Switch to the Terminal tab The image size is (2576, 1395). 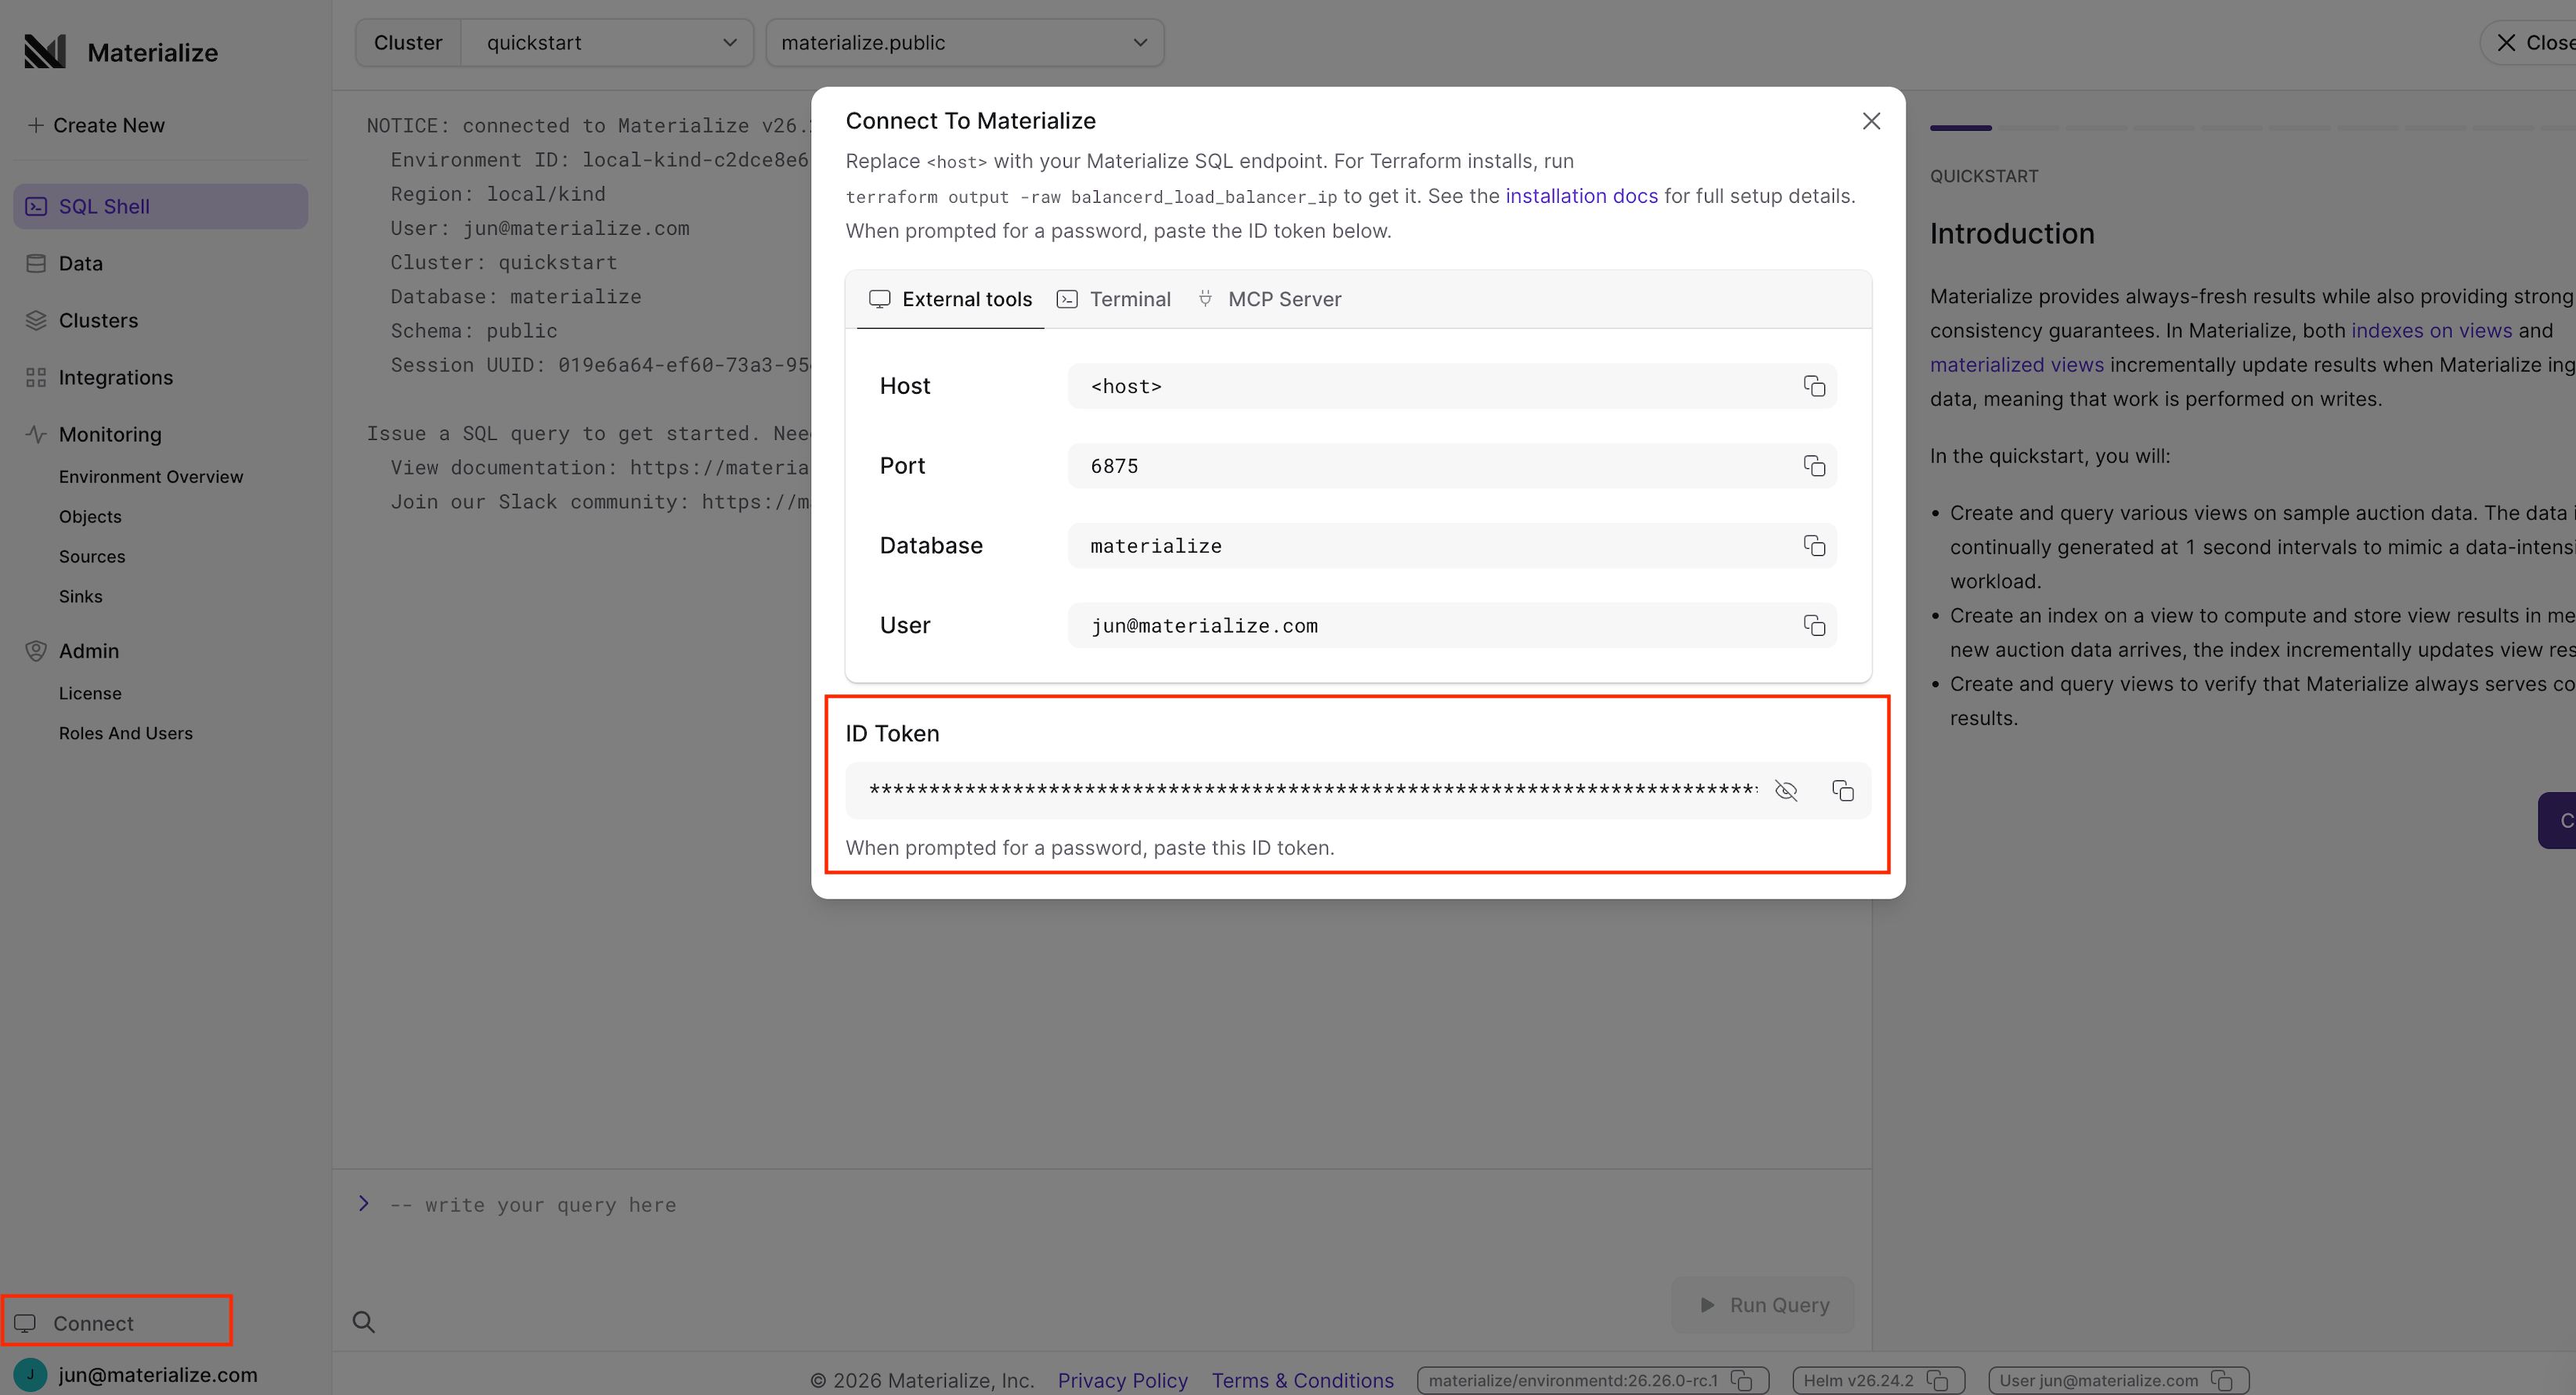tap(1113, 299)
